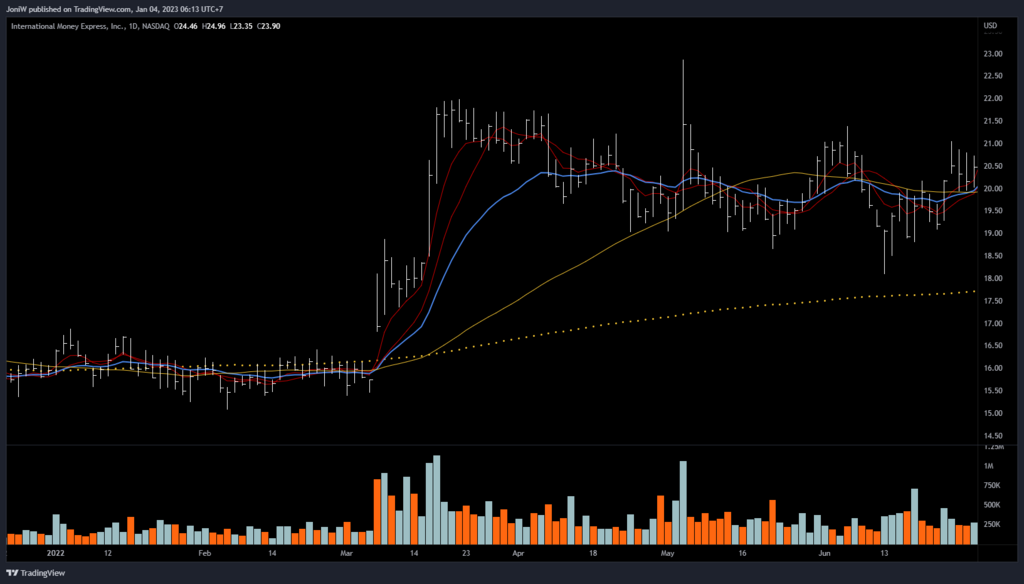This screenshot has width=1024, height=584.
Task: Click the 17.00 price axis label
Action: tap(991, 324)
